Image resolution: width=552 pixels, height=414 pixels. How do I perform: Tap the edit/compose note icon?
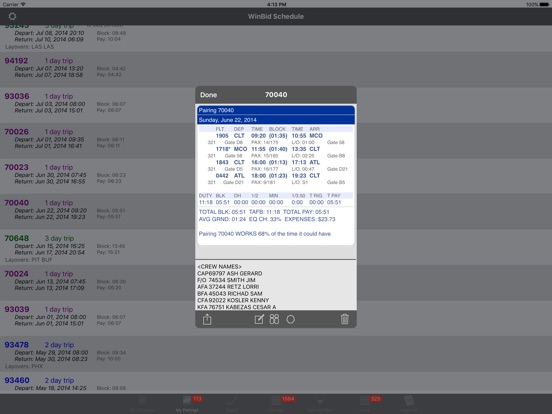(x=259, y=319)
